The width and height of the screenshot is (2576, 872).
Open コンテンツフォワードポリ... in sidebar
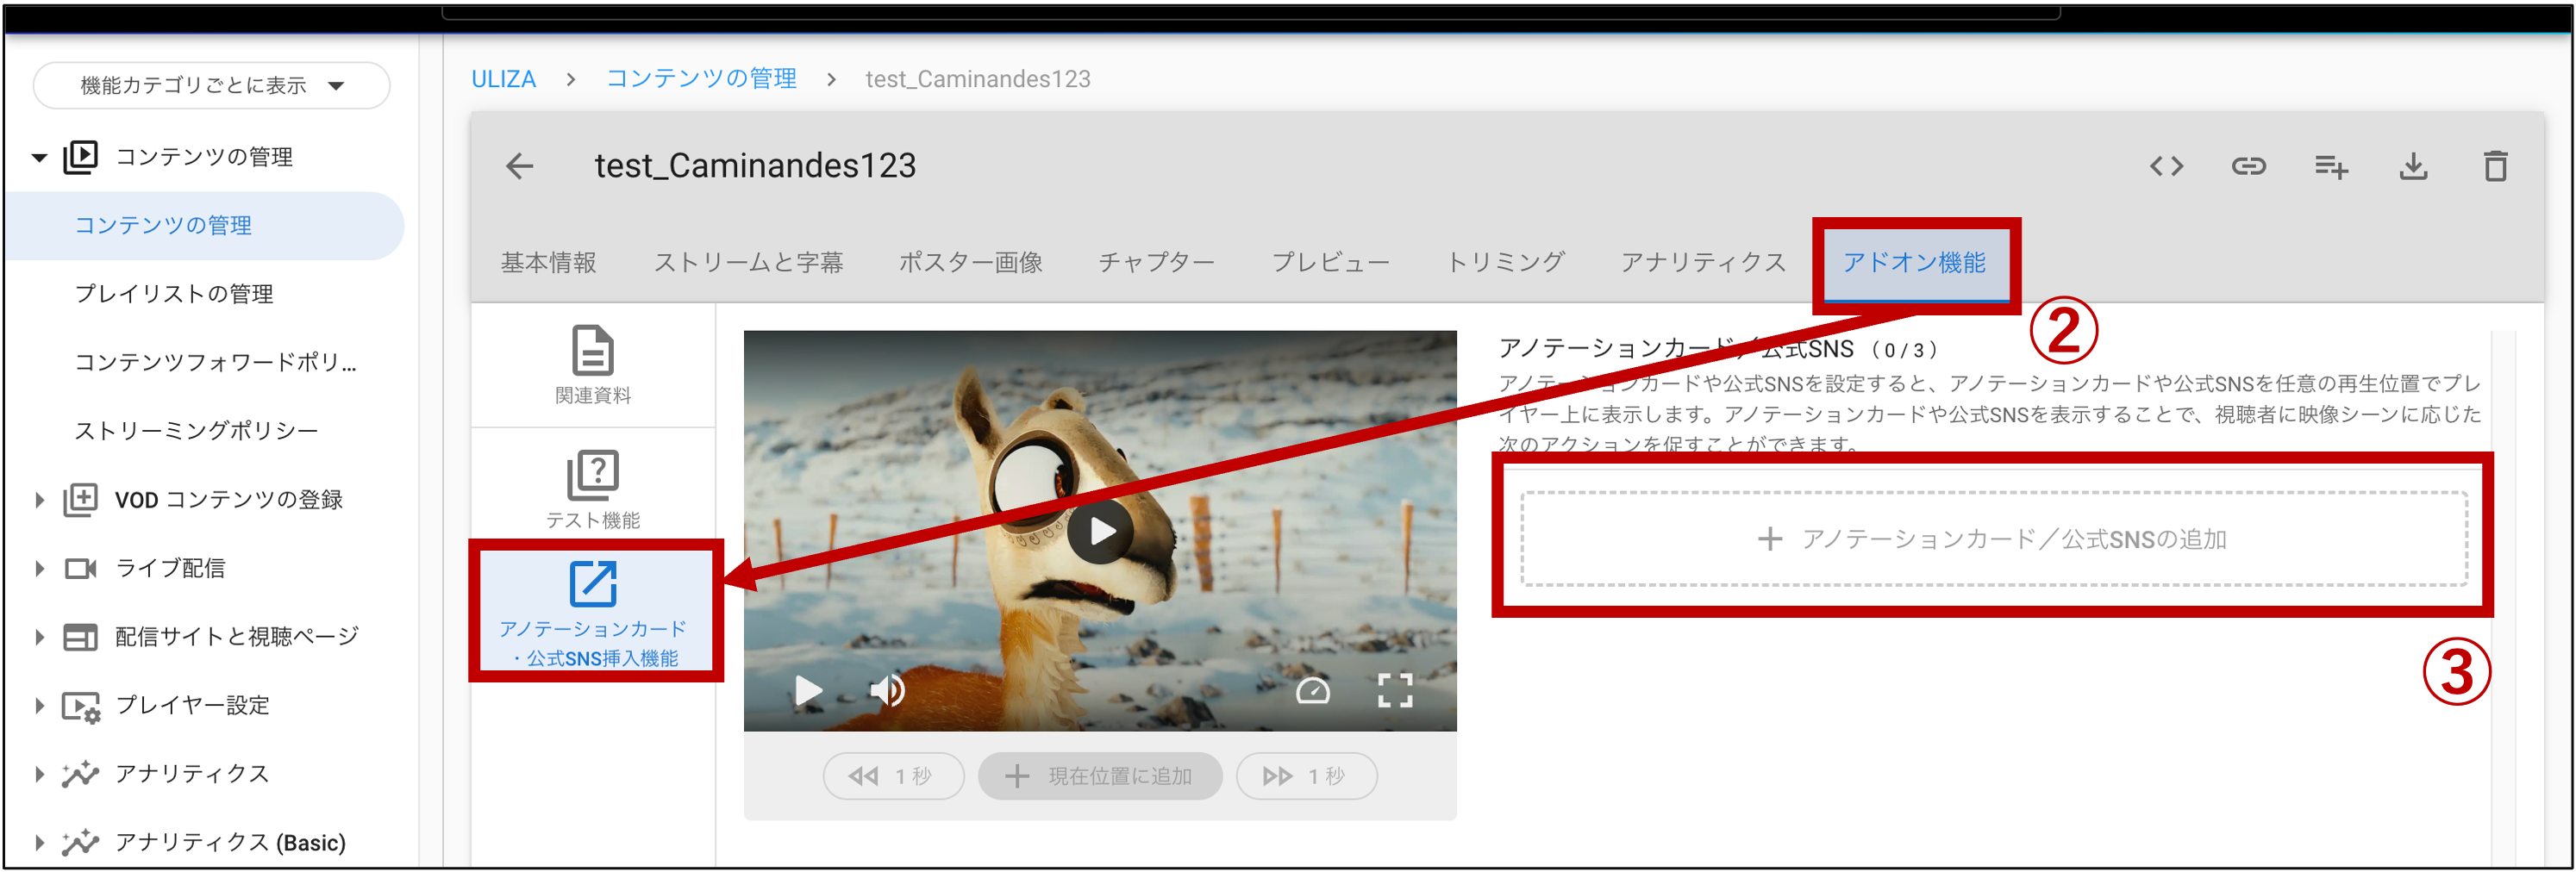[215, 362]
